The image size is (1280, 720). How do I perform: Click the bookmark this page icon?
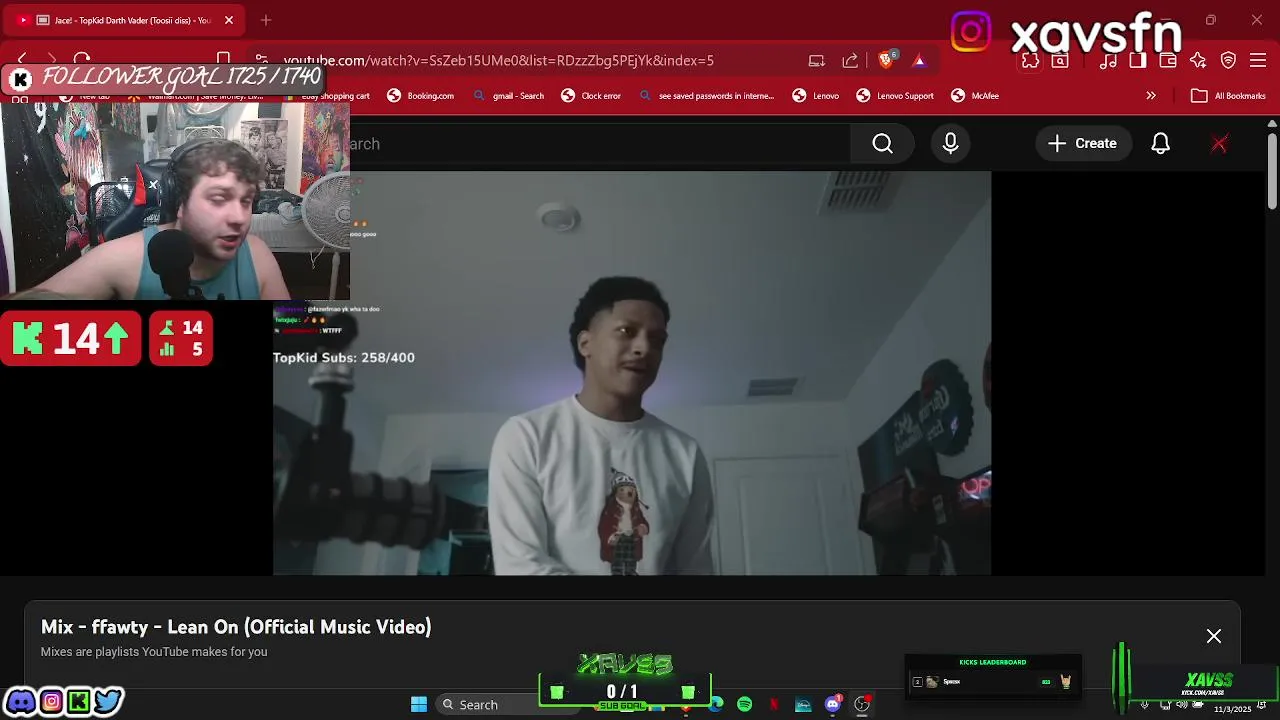click(224, 60)
